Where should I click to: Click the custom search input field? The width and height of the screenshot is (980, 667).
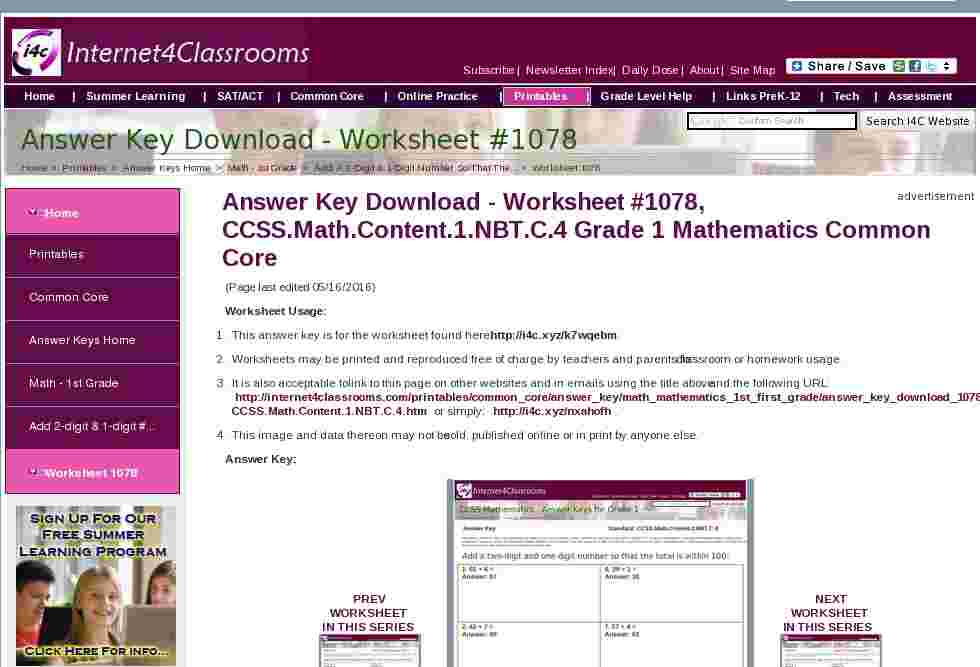[771, 120]
